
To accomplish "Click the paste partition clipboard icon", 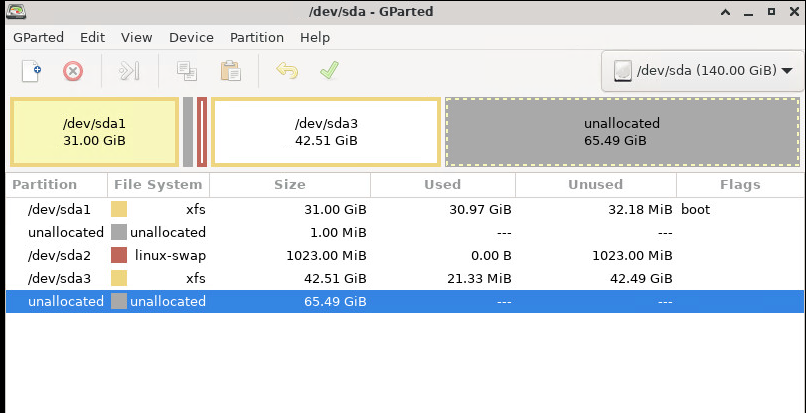I will (x=231, y=71).
